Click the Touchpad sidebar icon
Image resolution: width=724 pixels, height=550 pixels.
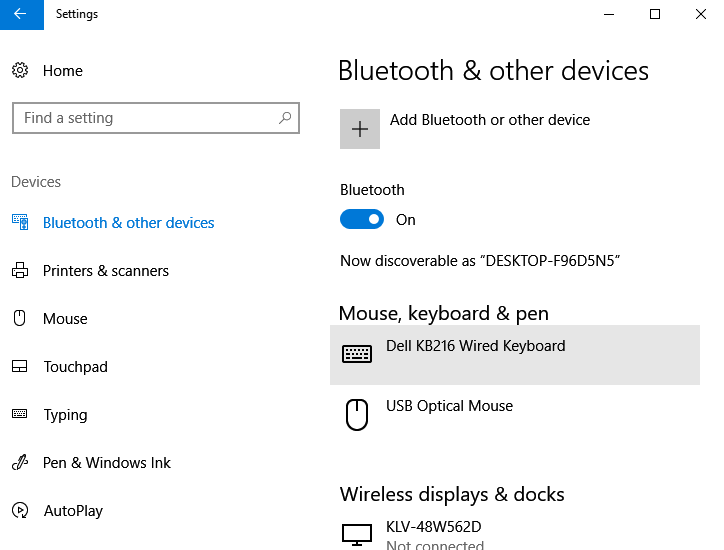(20, 366)
